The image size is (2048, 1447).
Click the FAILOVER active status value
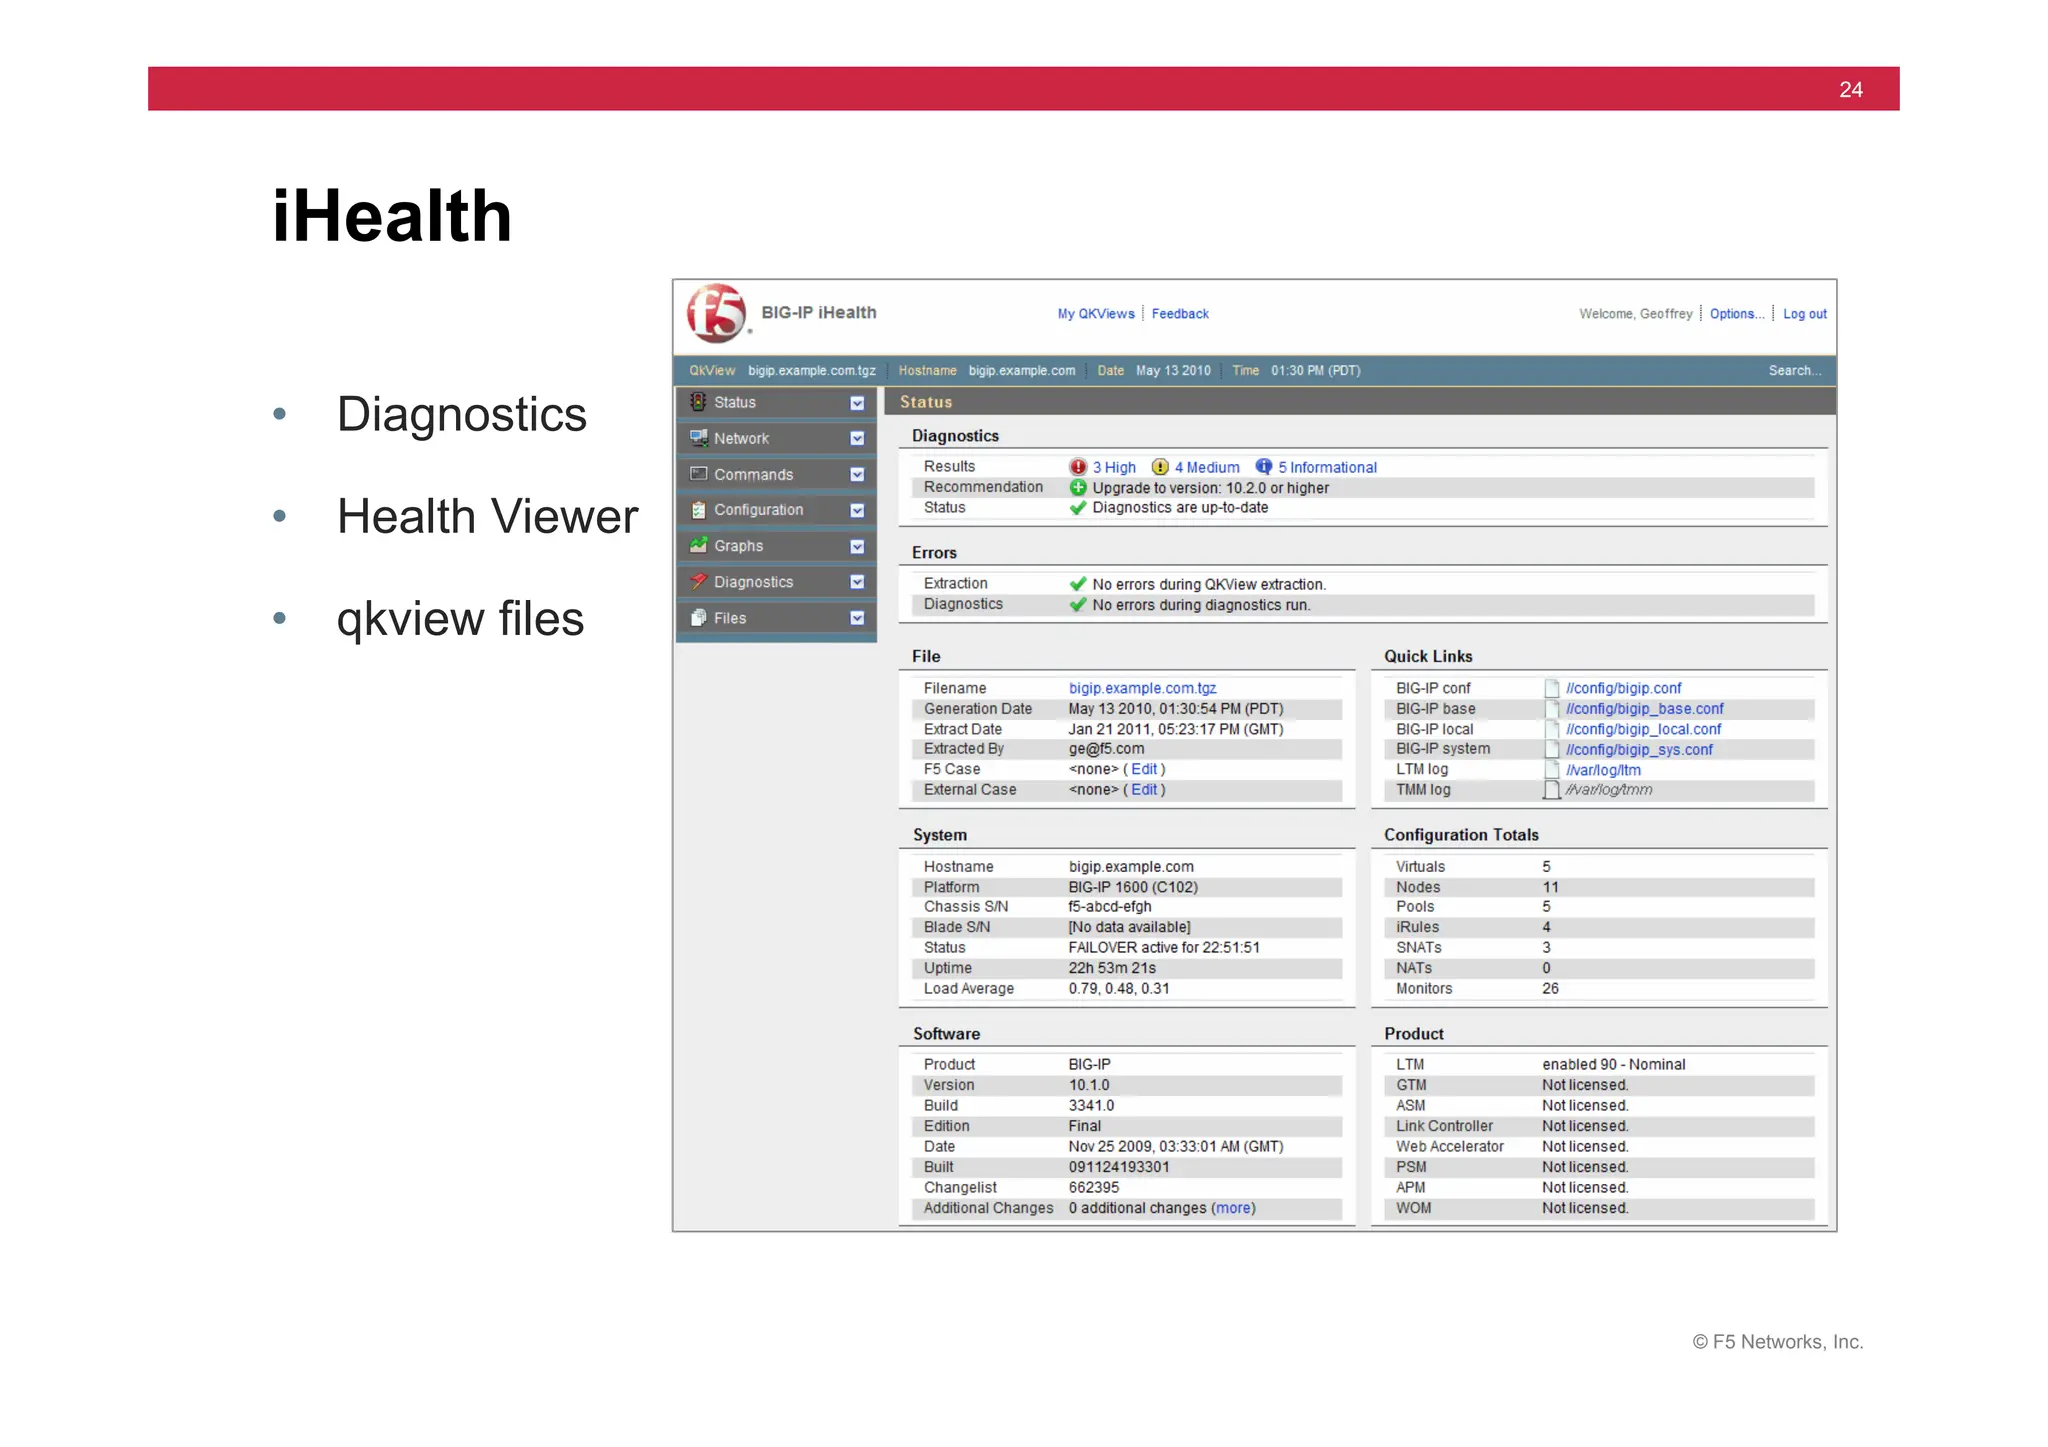[x=1164, y=947]
